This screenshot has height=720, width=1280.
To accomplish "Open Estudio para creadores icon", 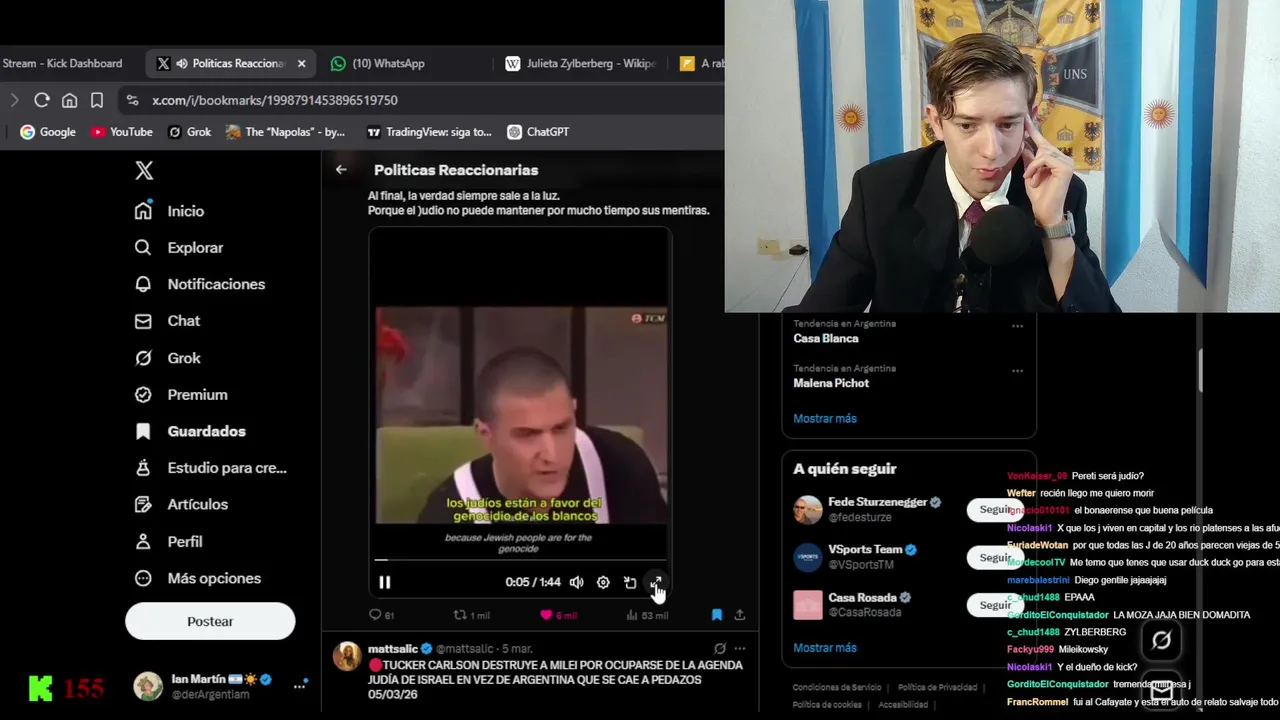I will click(143, 468).
